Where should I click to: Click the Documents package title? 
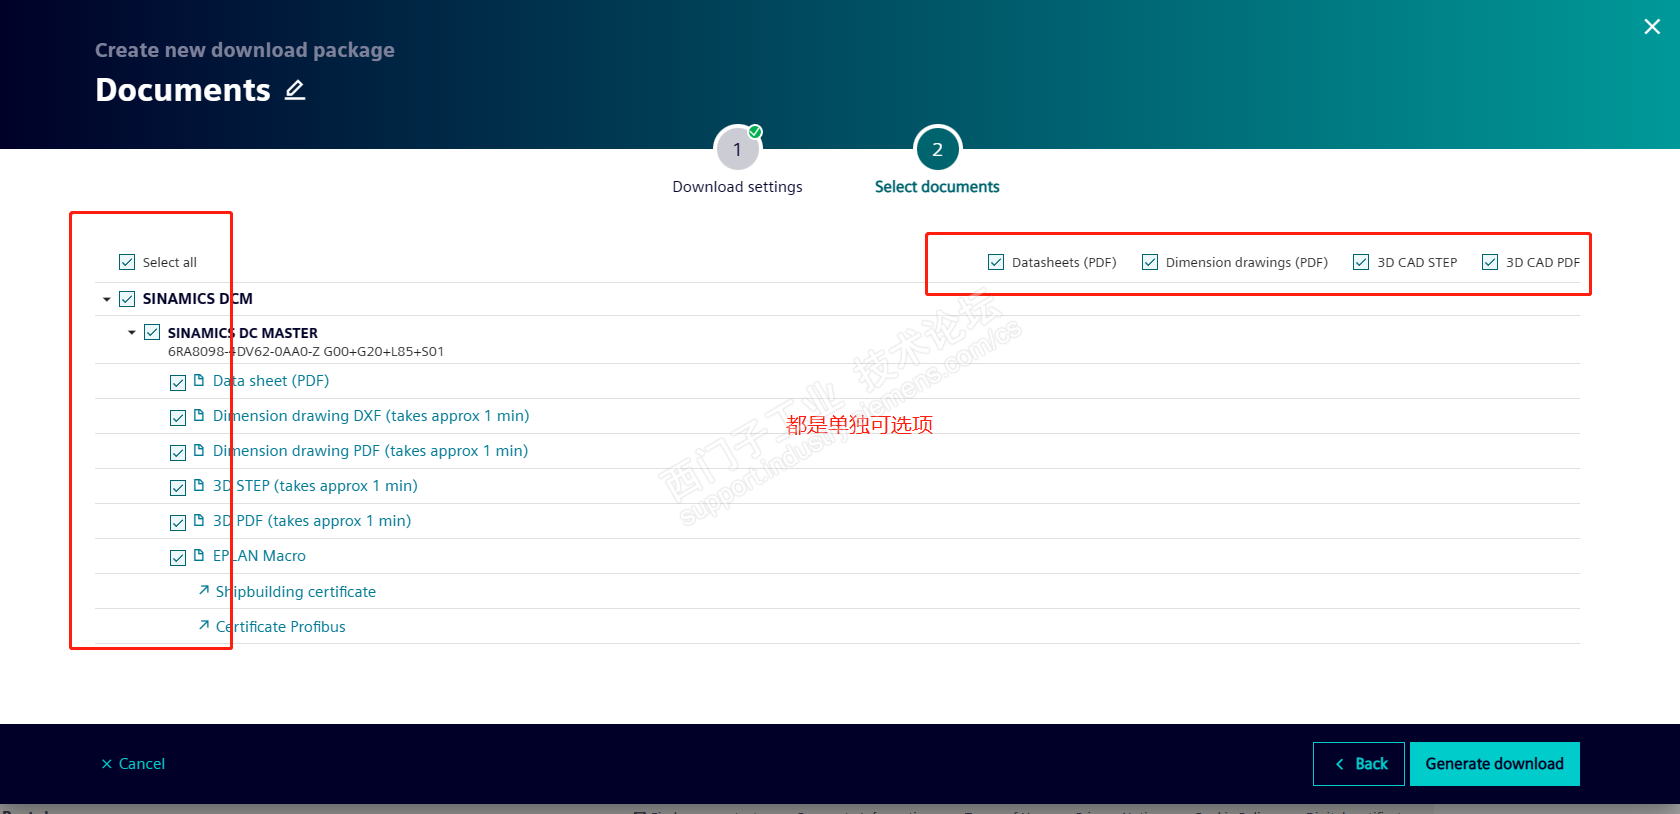tap(183, 90)
